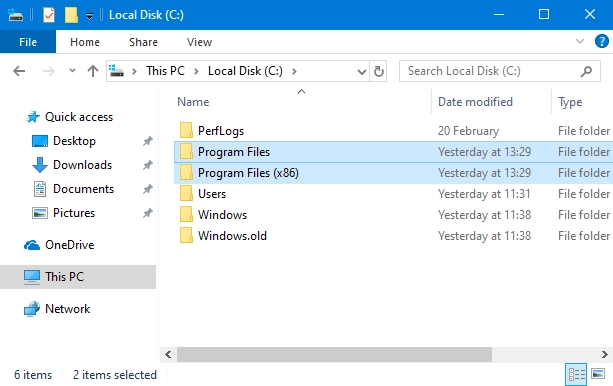
Task: Go back with the left arrow
Action: click(19, 71)
